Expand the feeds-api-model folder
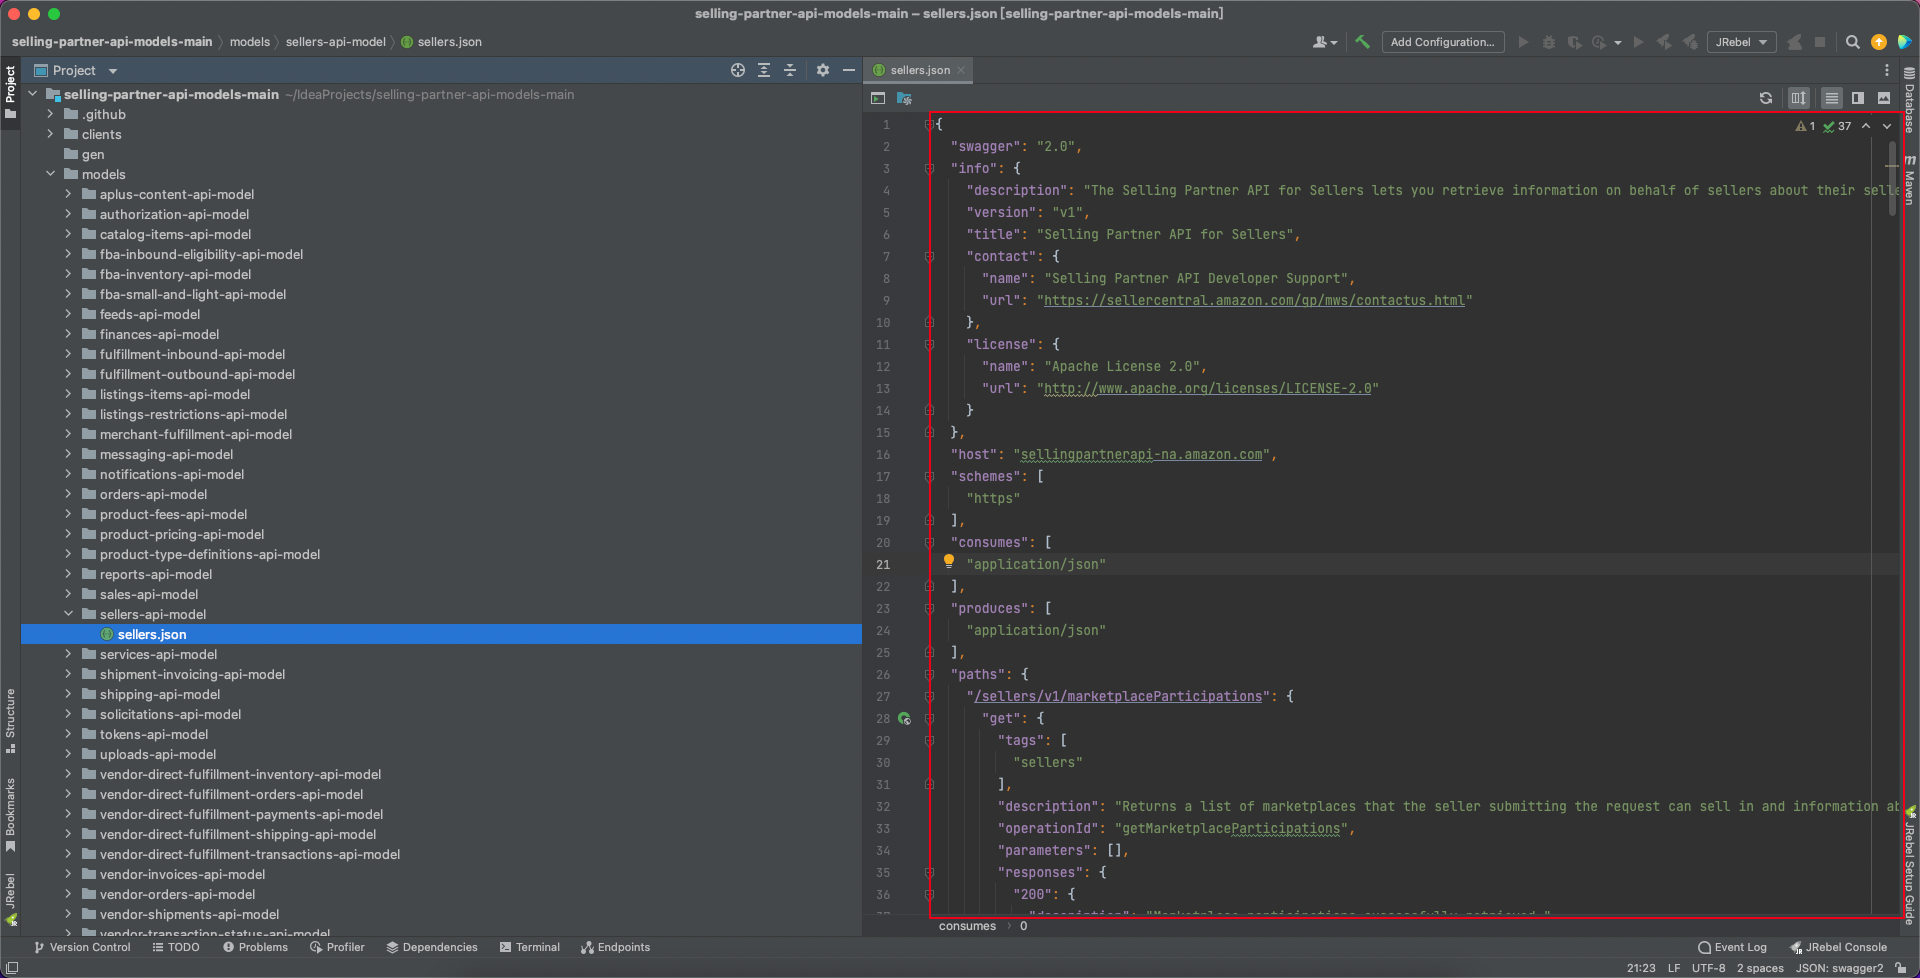1920x978 pixels. tap(68, 314)
